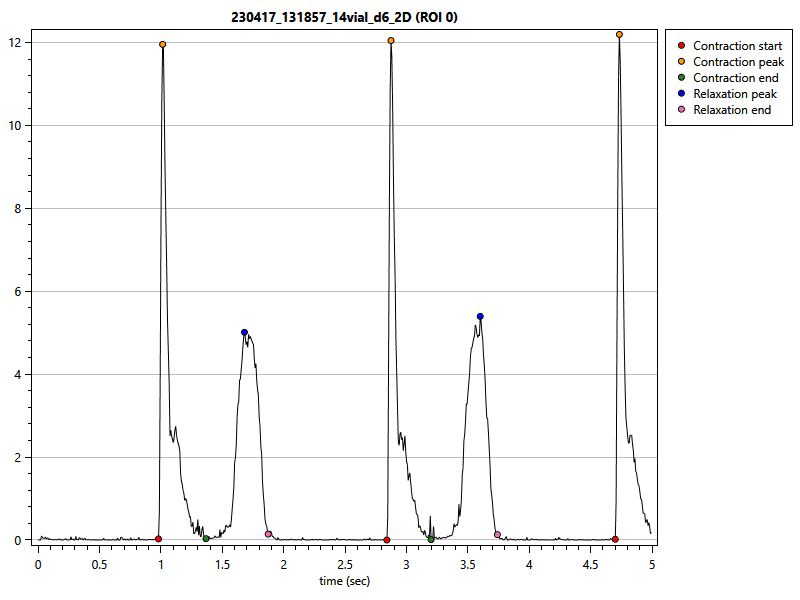This screenshot has height=600, width=800.
Task: Click the "time (sec)" x-axis label
Action: point(345,580)
